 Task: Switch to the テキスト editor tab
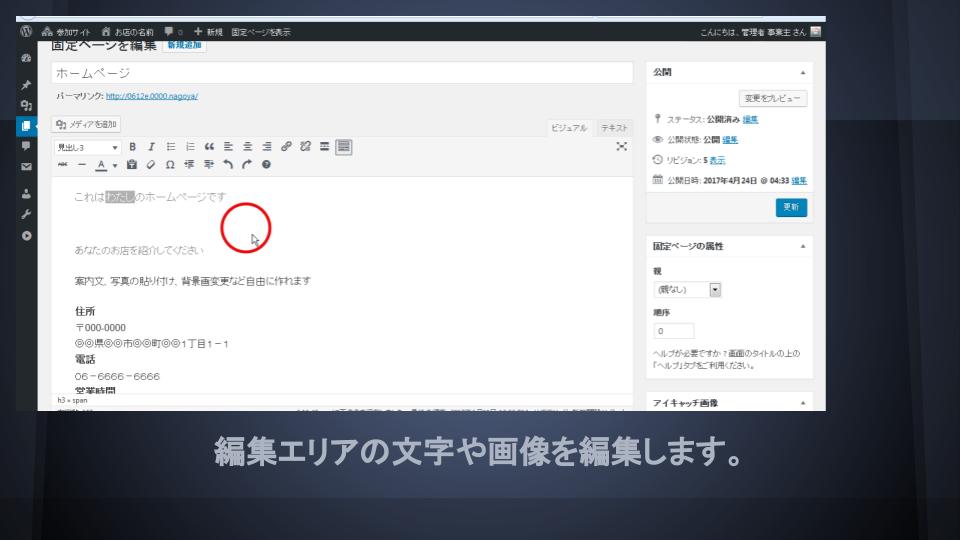coord(614,128)
